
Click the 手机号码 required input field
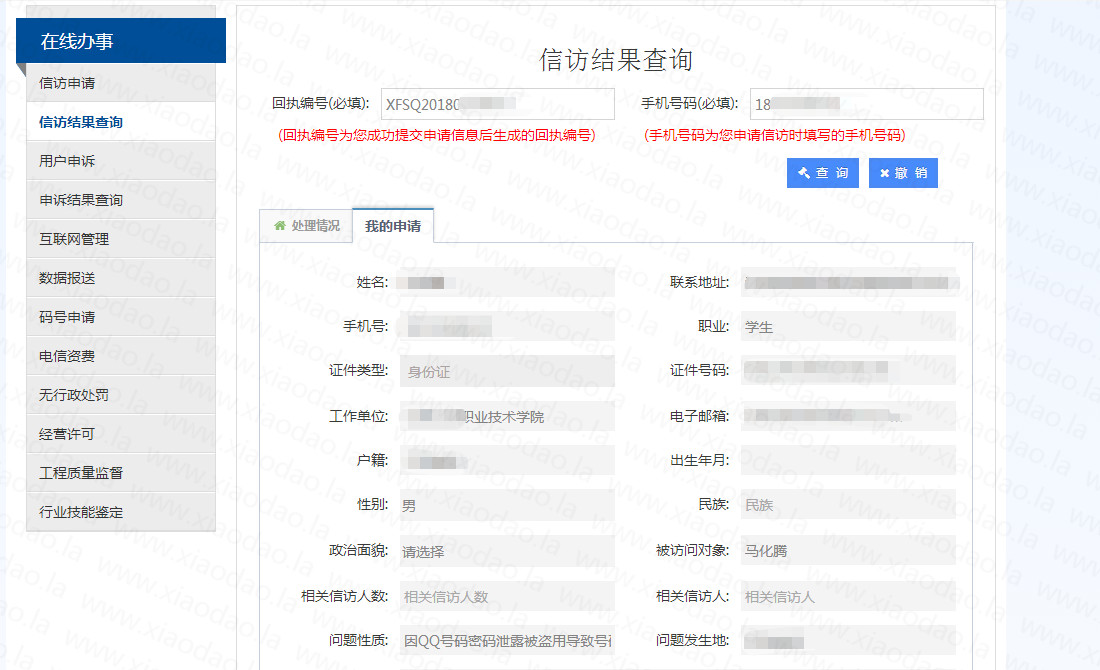[x=866, y=104]
